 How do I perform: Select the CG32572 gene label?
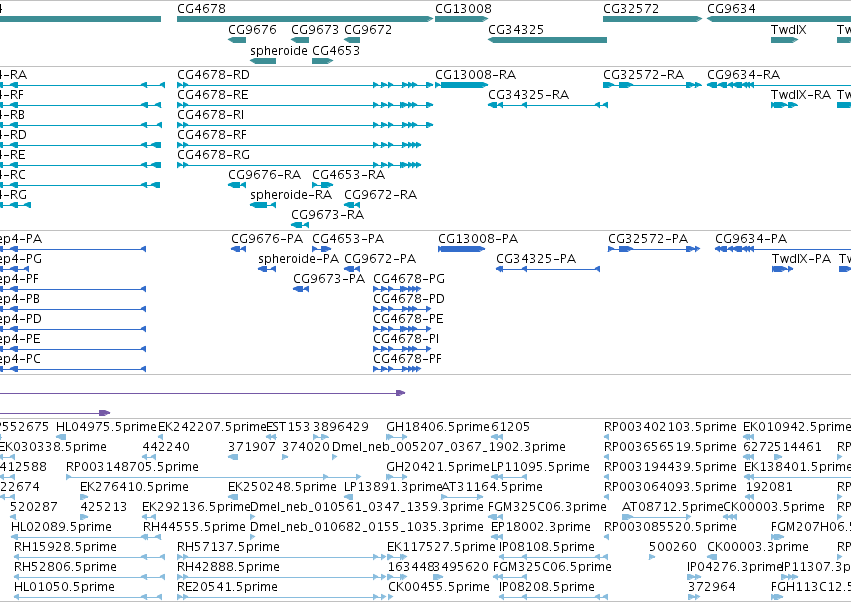coord(631,9)
